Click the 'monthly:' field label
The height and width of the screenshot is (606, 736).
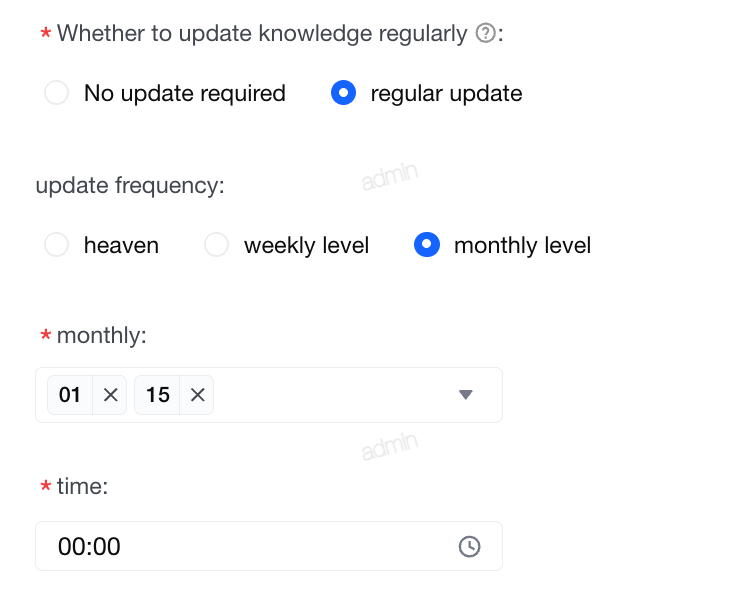(101, 336)
